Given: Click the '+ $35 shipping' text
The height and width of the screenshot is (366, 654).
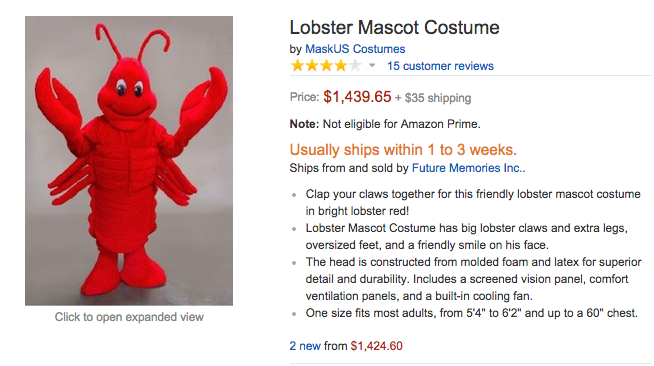Looking at the screenshot, I should point(433,98).
